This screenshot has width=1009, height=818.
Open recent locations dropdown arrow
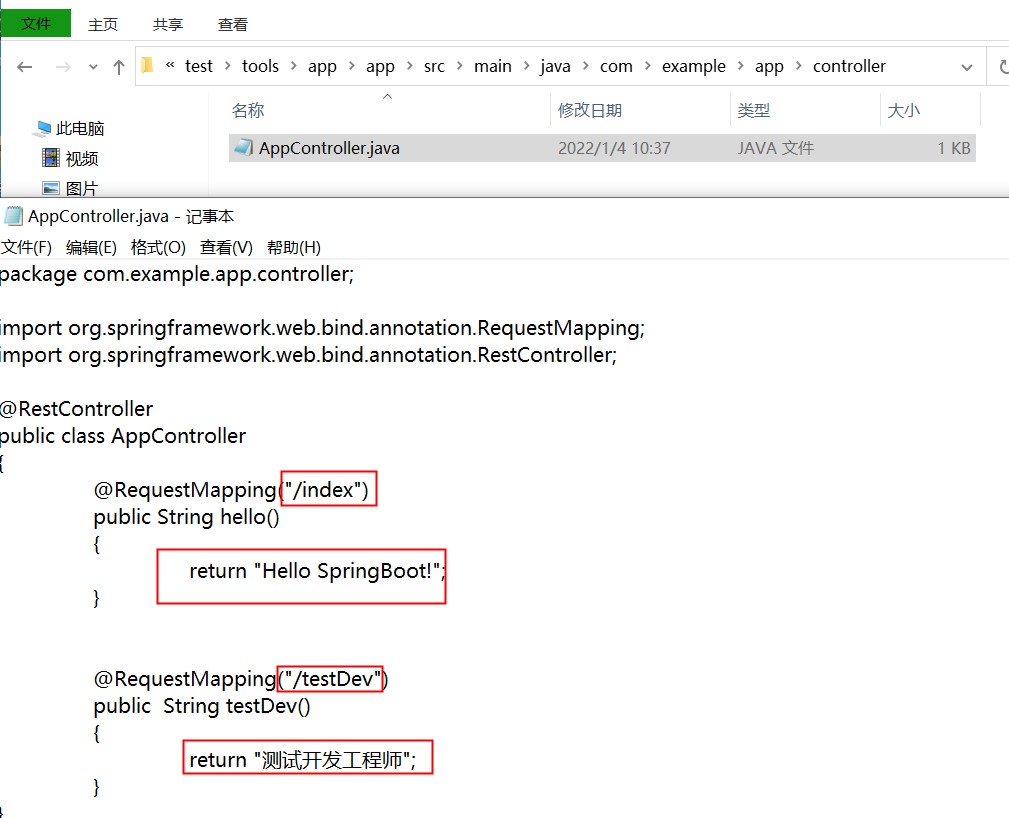(93, 67)
